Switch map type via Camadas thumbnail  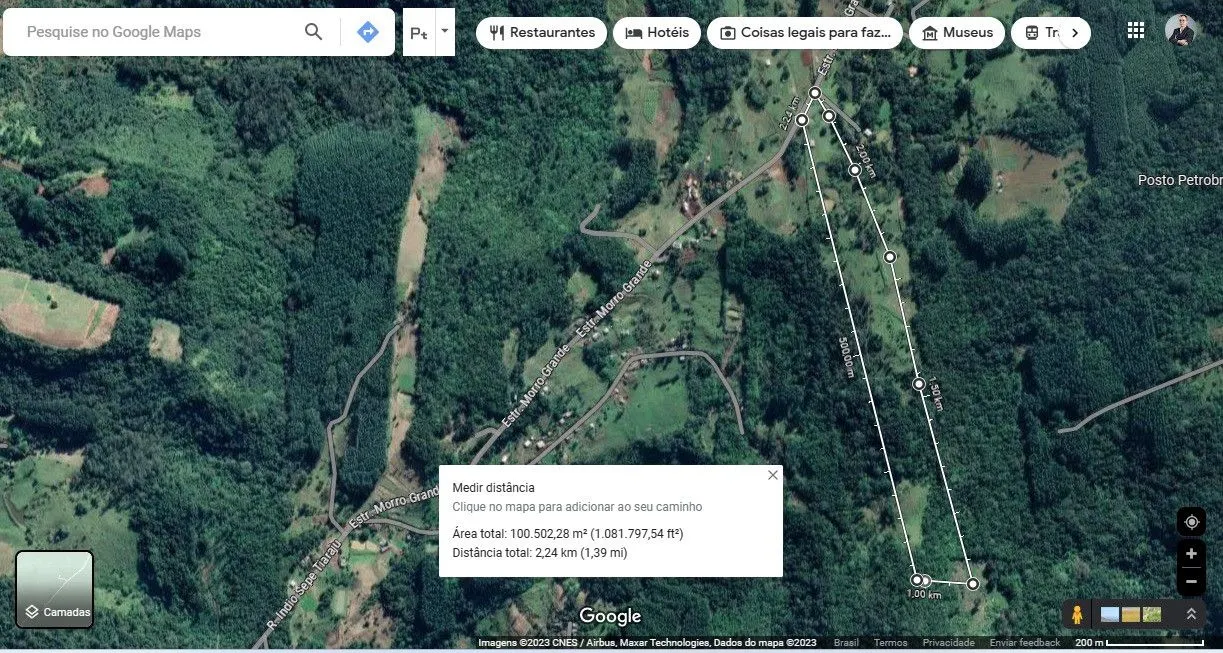pyautogui.click(x=55, y=589)
